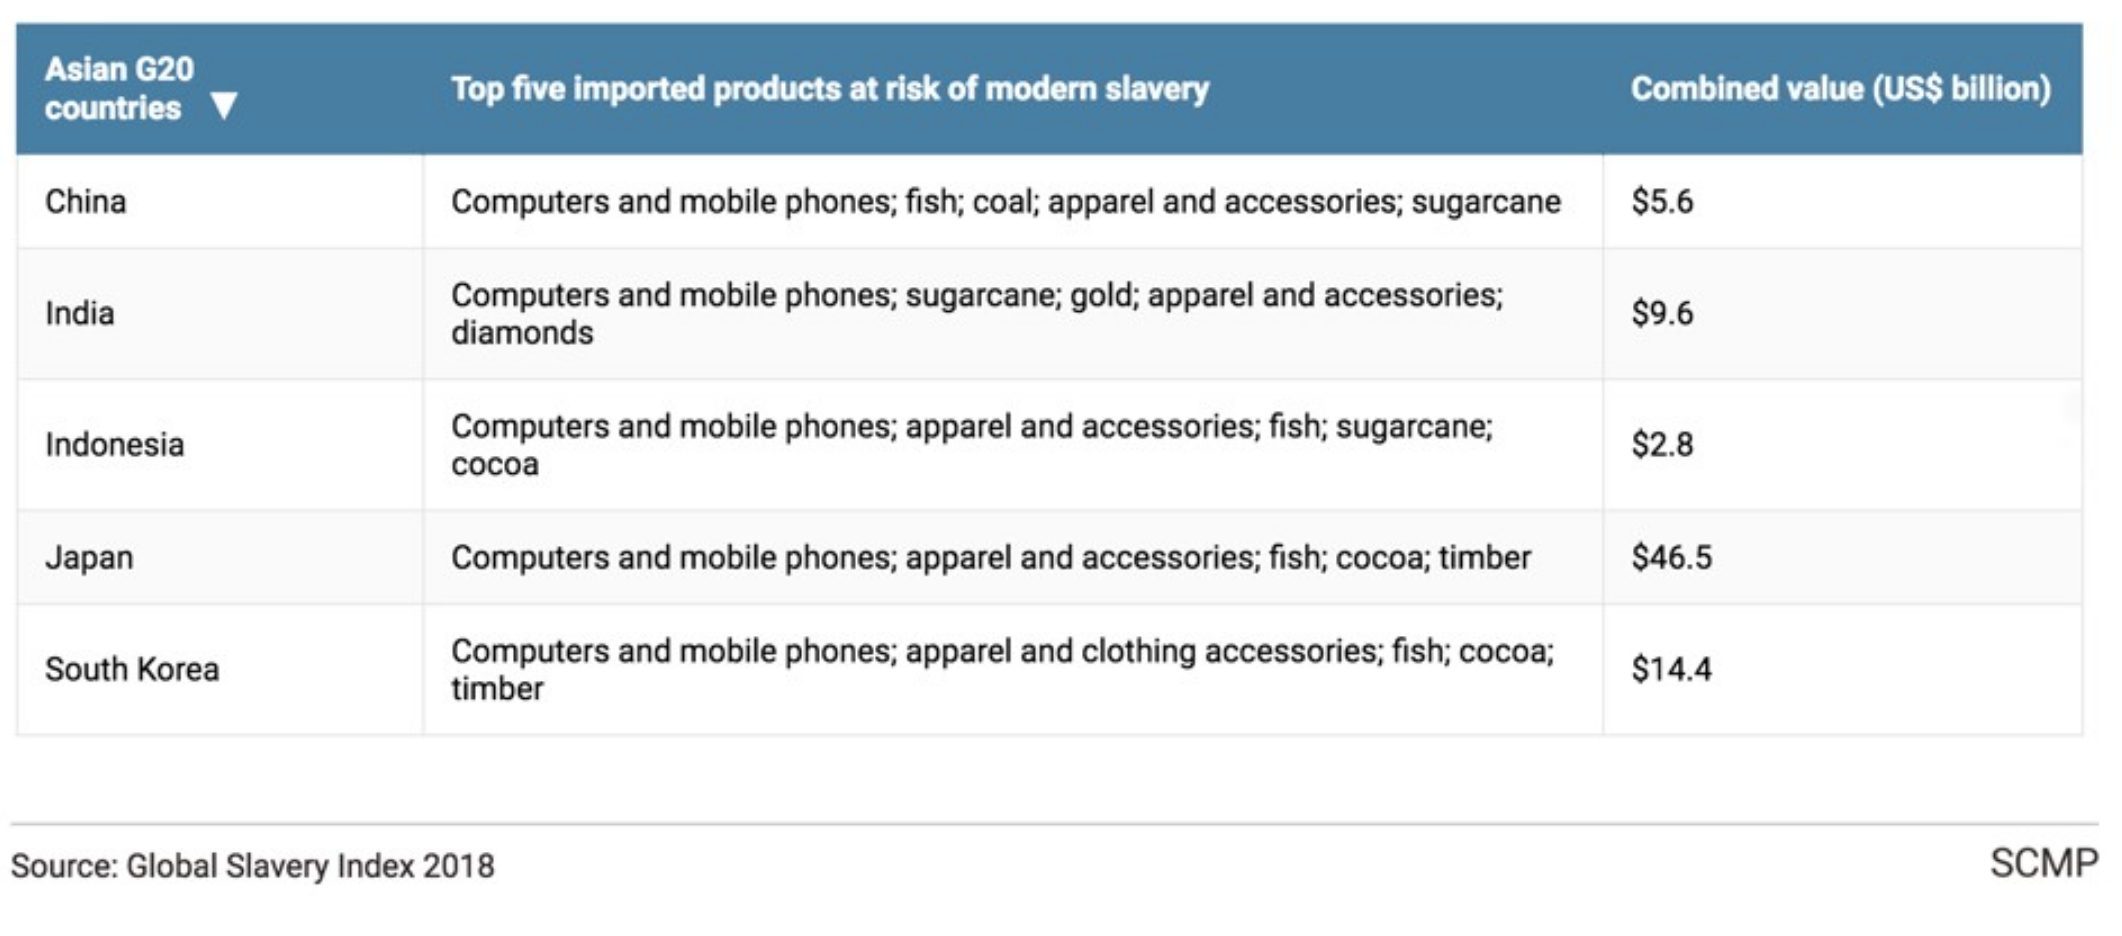Click the Combined value (US$ billion) header

(x=1840, y=89)
